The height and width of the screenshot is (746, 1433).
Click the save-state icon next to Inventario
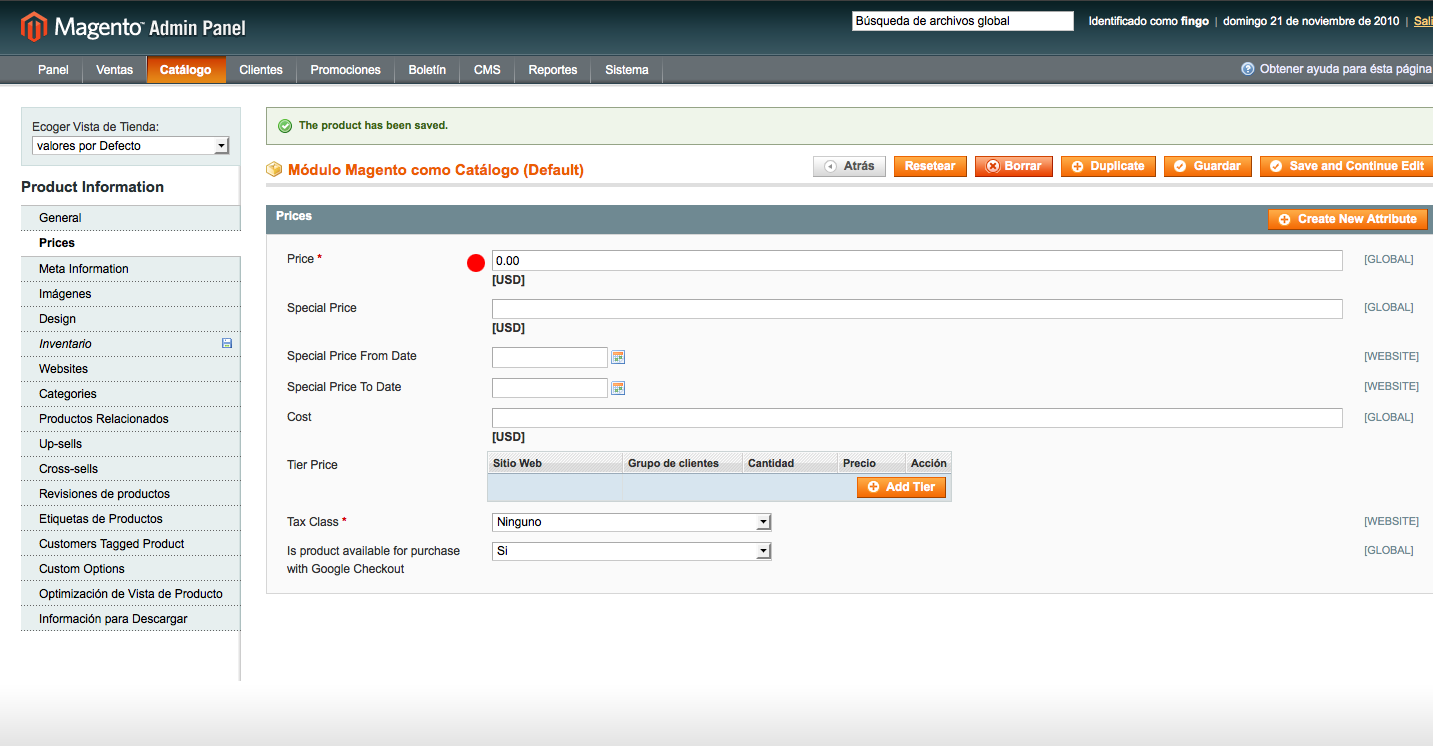point(227,343)
